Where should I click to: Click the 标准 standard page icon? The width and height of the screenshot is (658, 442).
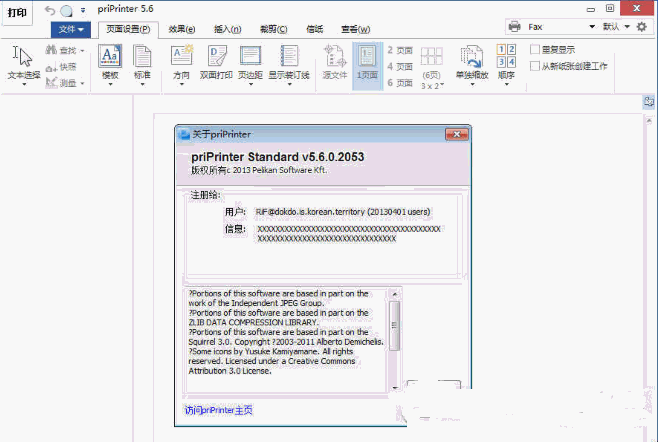click(x=142, y=56)
